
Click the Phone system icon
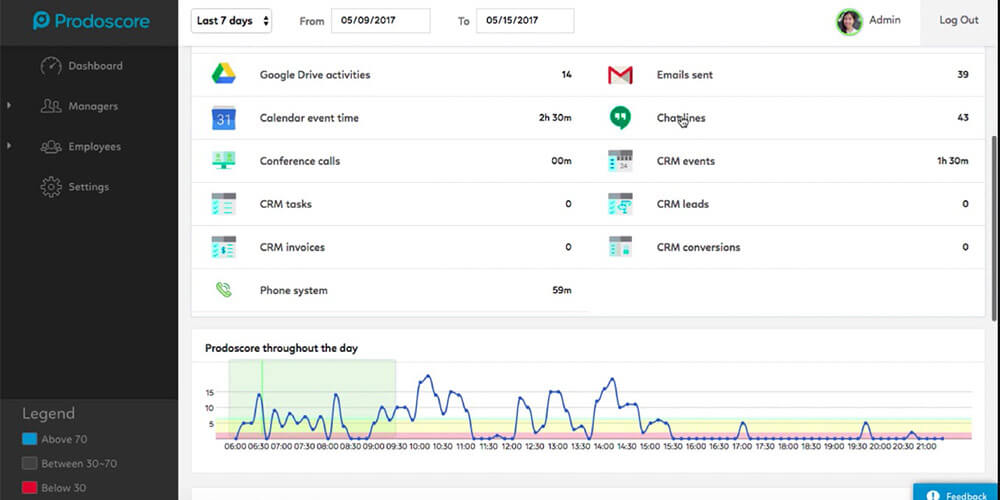click(224, 290)
